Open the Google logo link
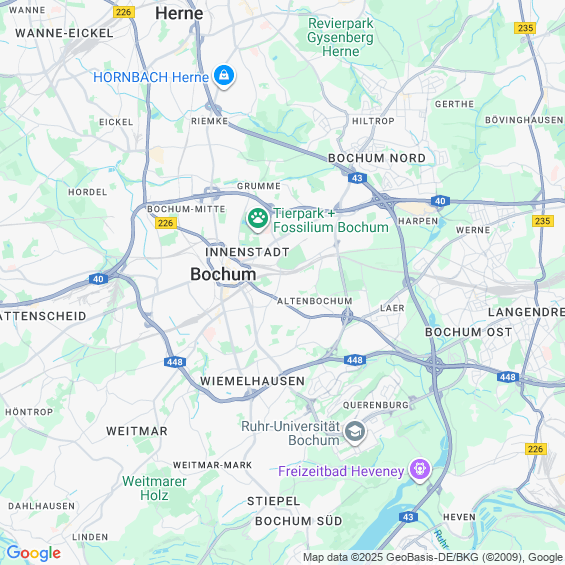Screen dimensions: 565x565 coord(34,553)
